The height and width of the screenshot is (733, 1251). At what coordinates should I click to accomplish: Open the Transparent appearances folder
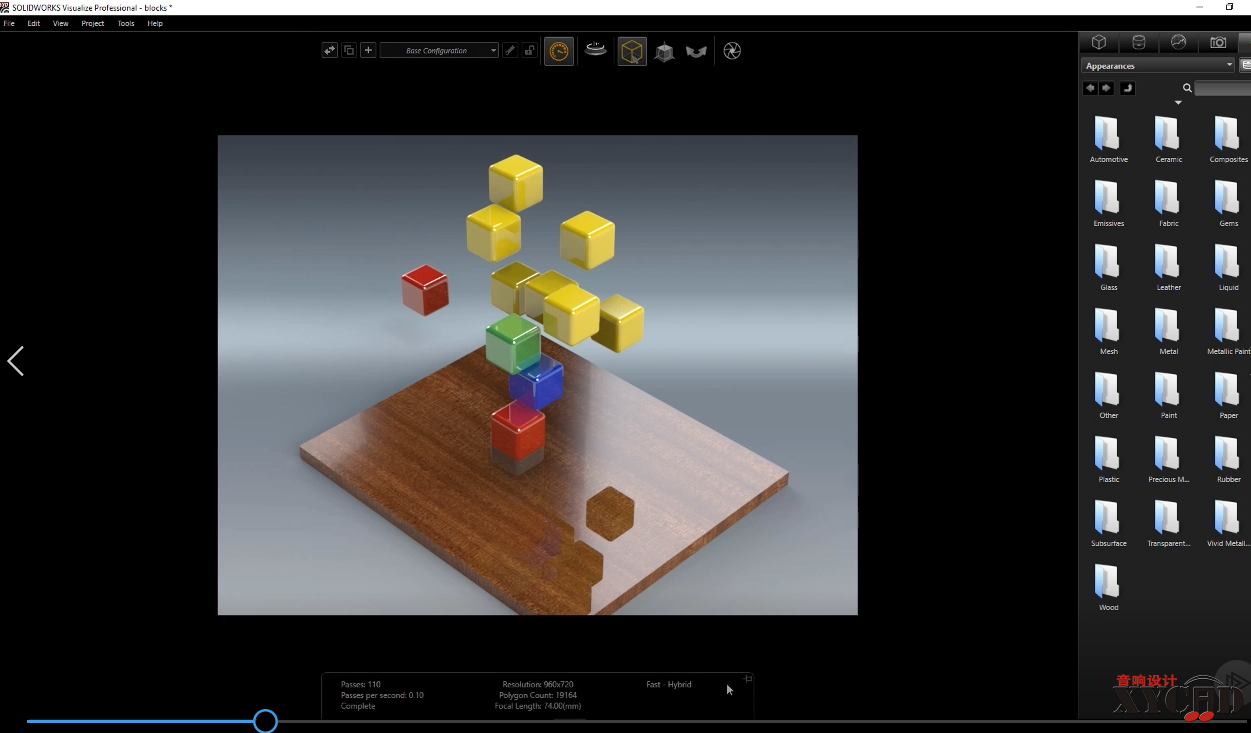tap(1168, 522)
